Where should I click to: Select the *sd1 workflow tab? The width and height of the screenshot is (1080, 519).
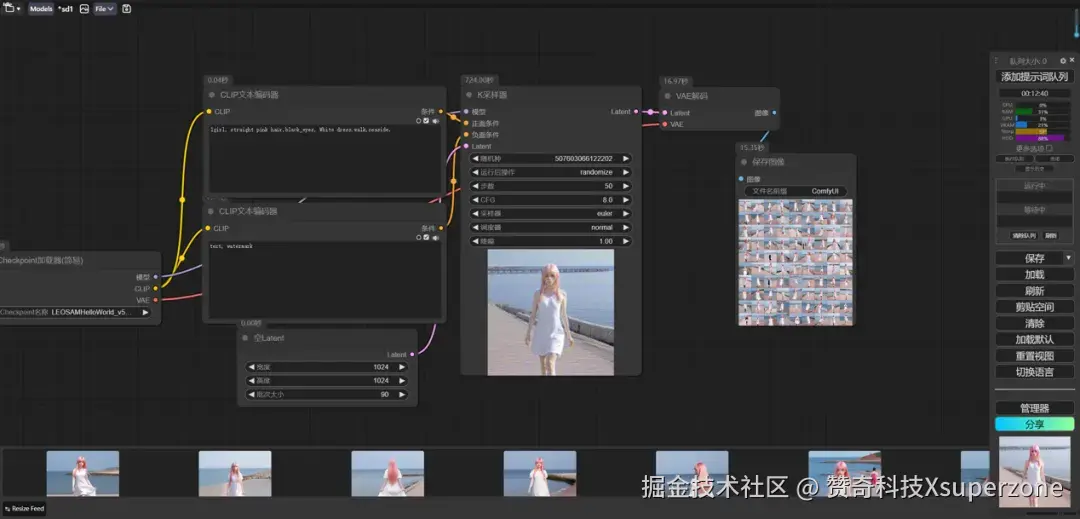(x=65, y=9)
